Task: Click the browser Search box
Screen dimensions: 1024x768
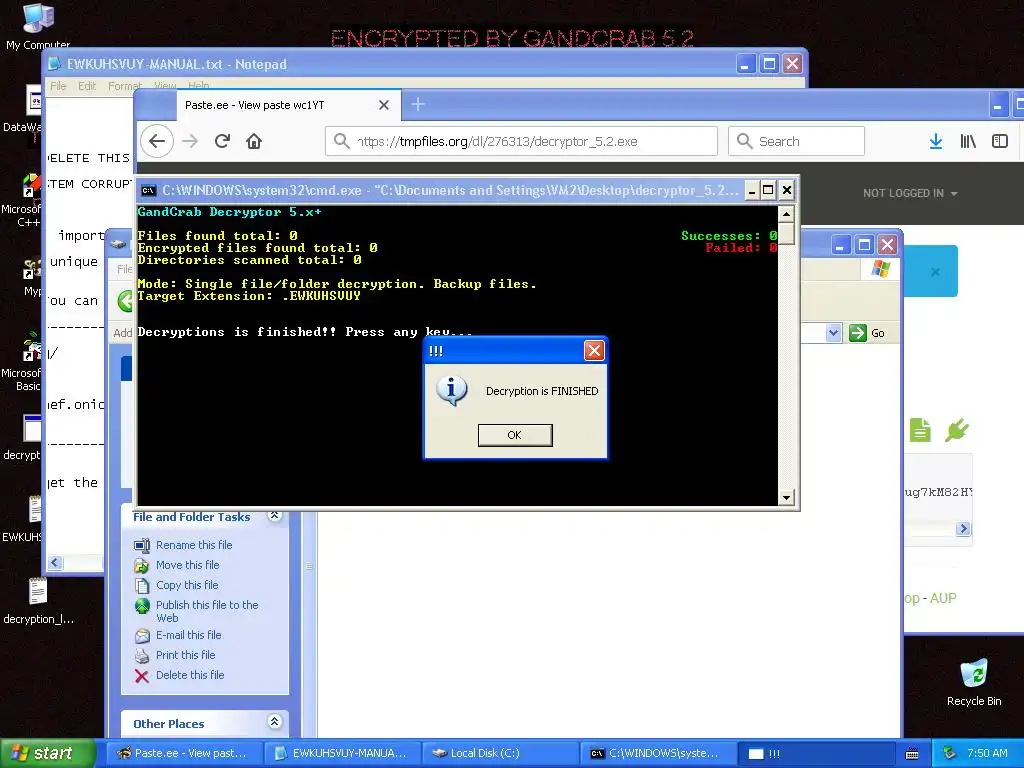Action: (x=796, y=141)
